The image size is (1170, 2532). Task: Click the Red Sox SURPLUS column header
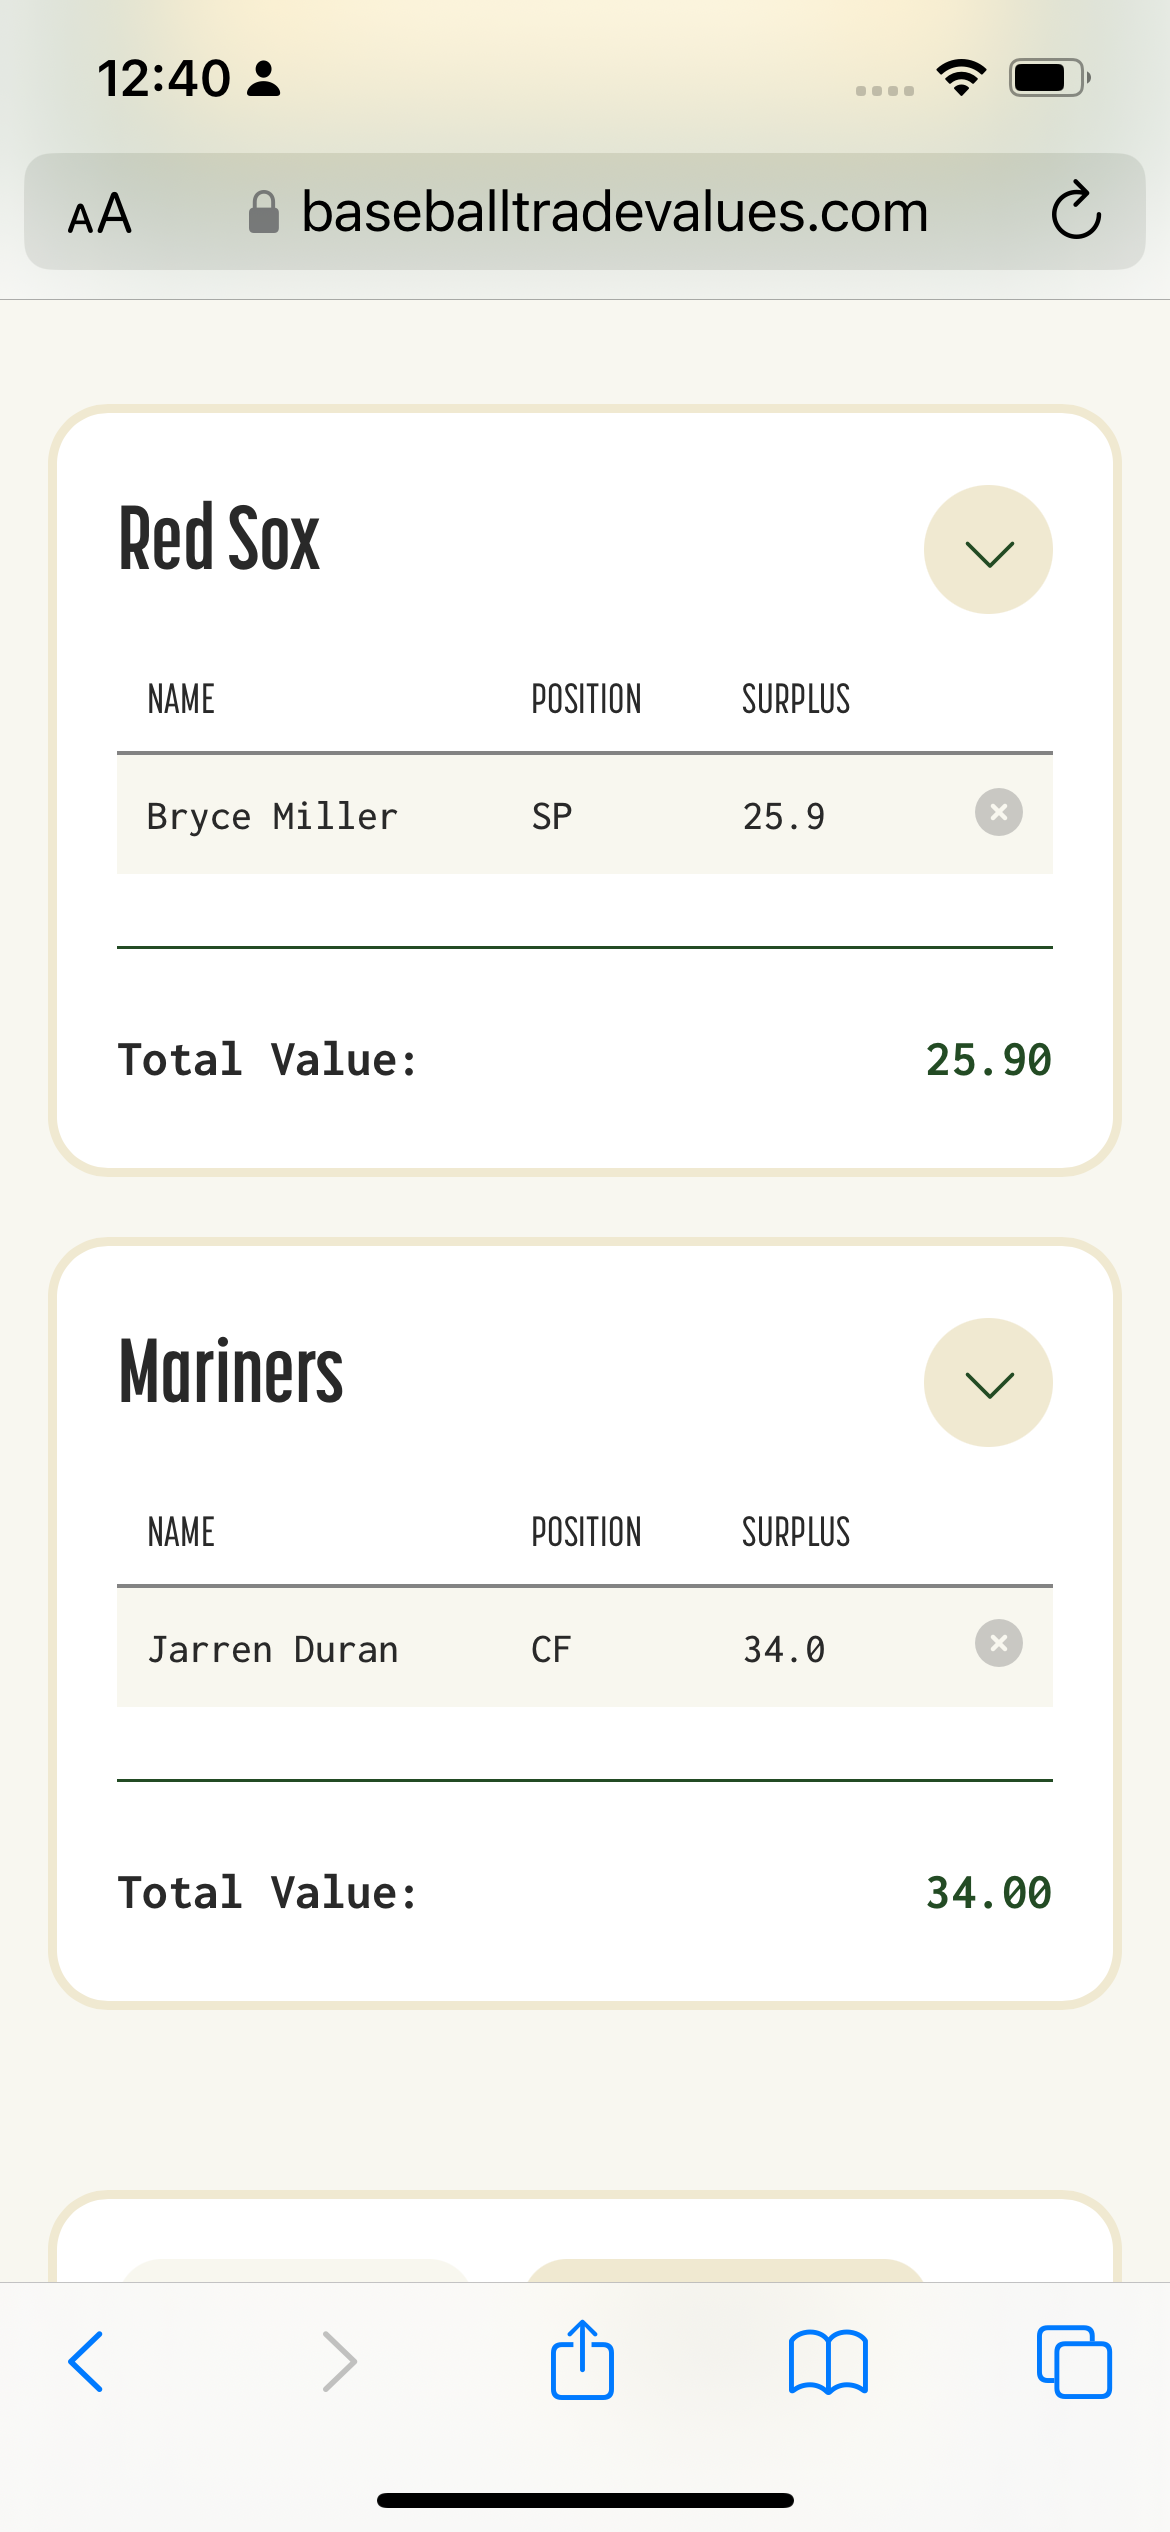(x=796, y=699)
